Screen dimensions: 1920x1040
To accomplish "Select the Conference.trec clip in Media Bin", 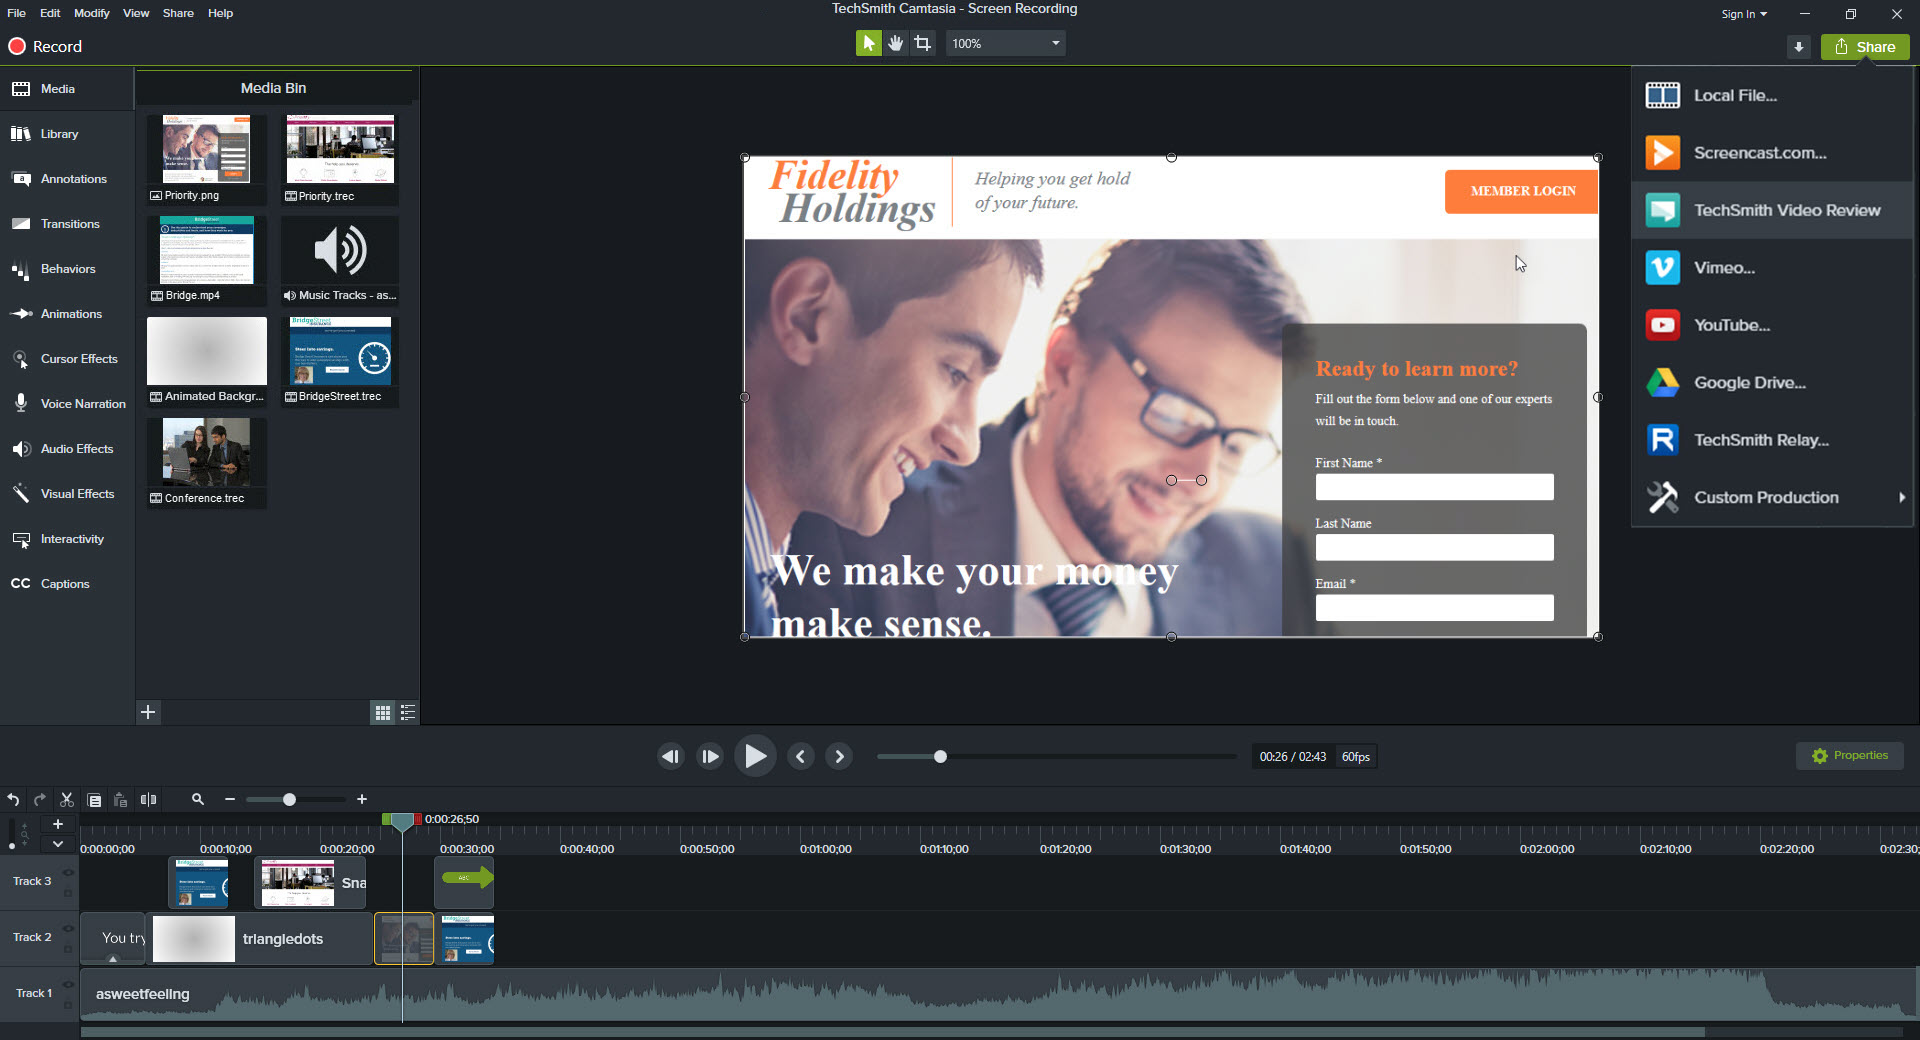I will [x=206, y=452].
